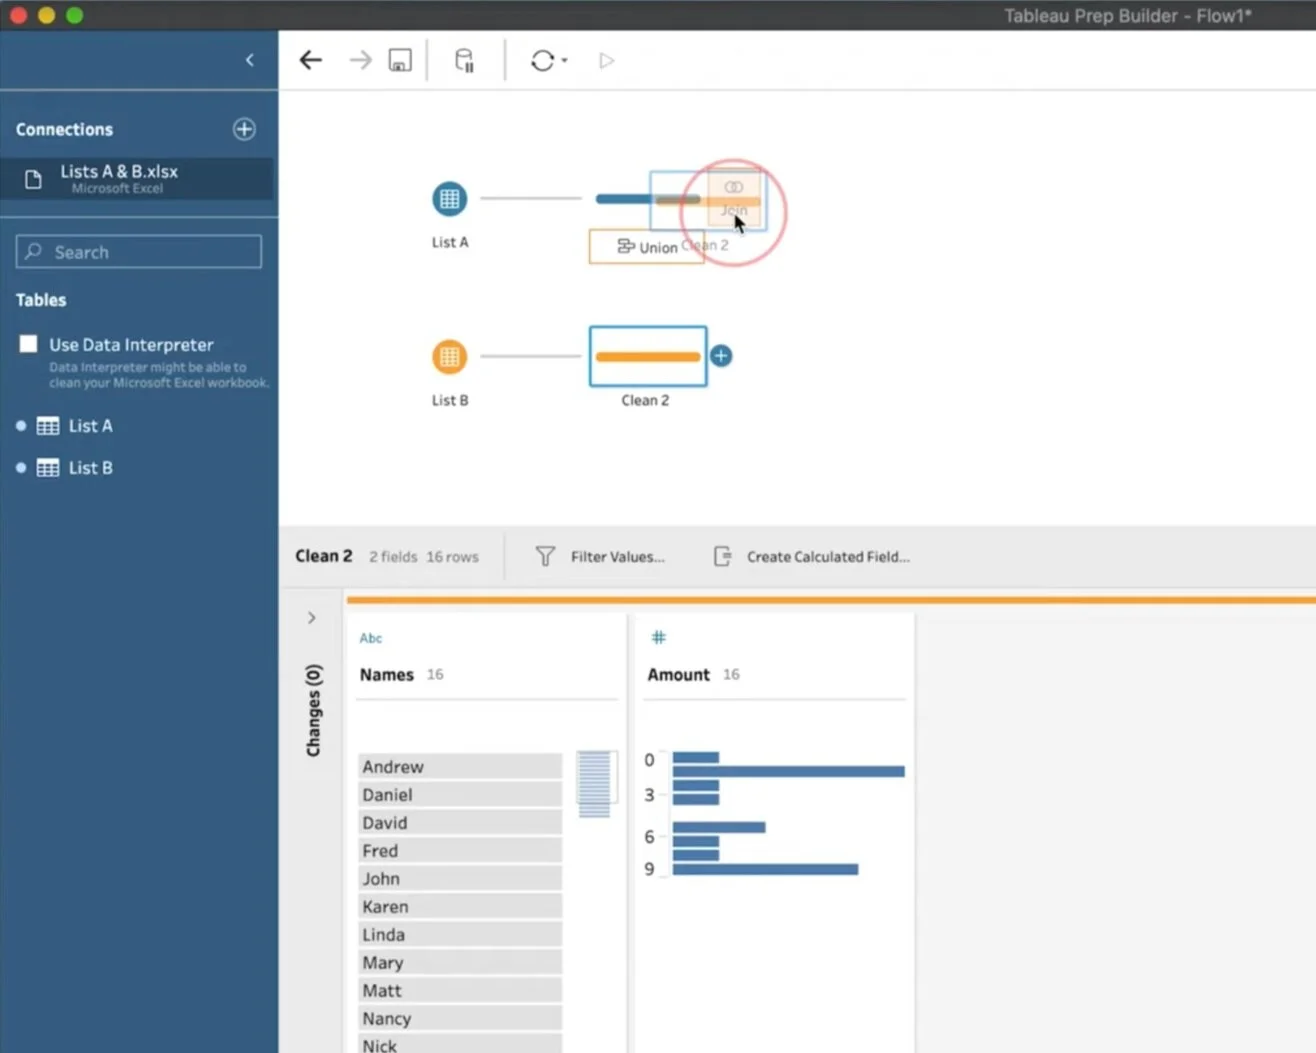This screenshot has width=1316, height=1053.
Task: Click the undo back arrow
Action: [x=311, y=60]
